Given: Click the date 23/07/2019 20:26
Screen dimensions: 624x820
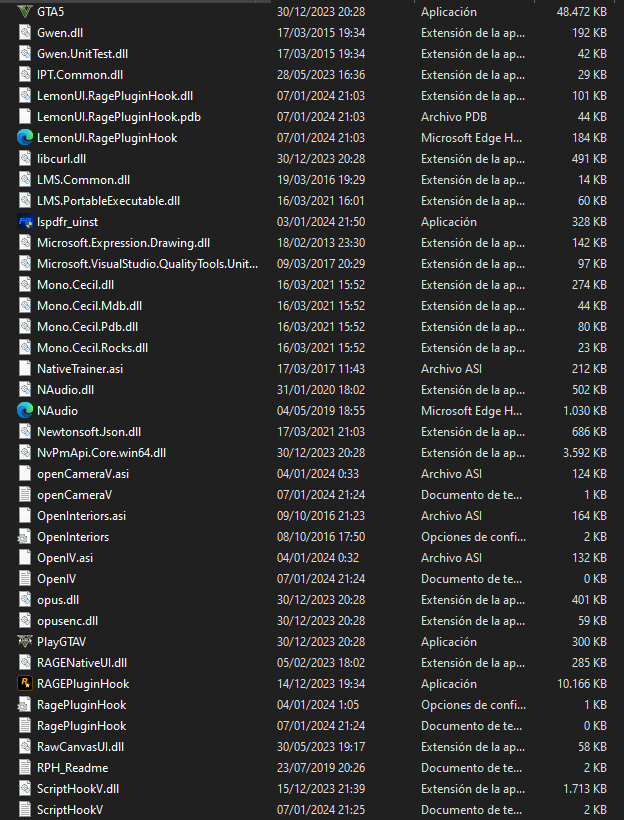Looking at the screenshot, I should pyautogui.click(x=321, y=768).
